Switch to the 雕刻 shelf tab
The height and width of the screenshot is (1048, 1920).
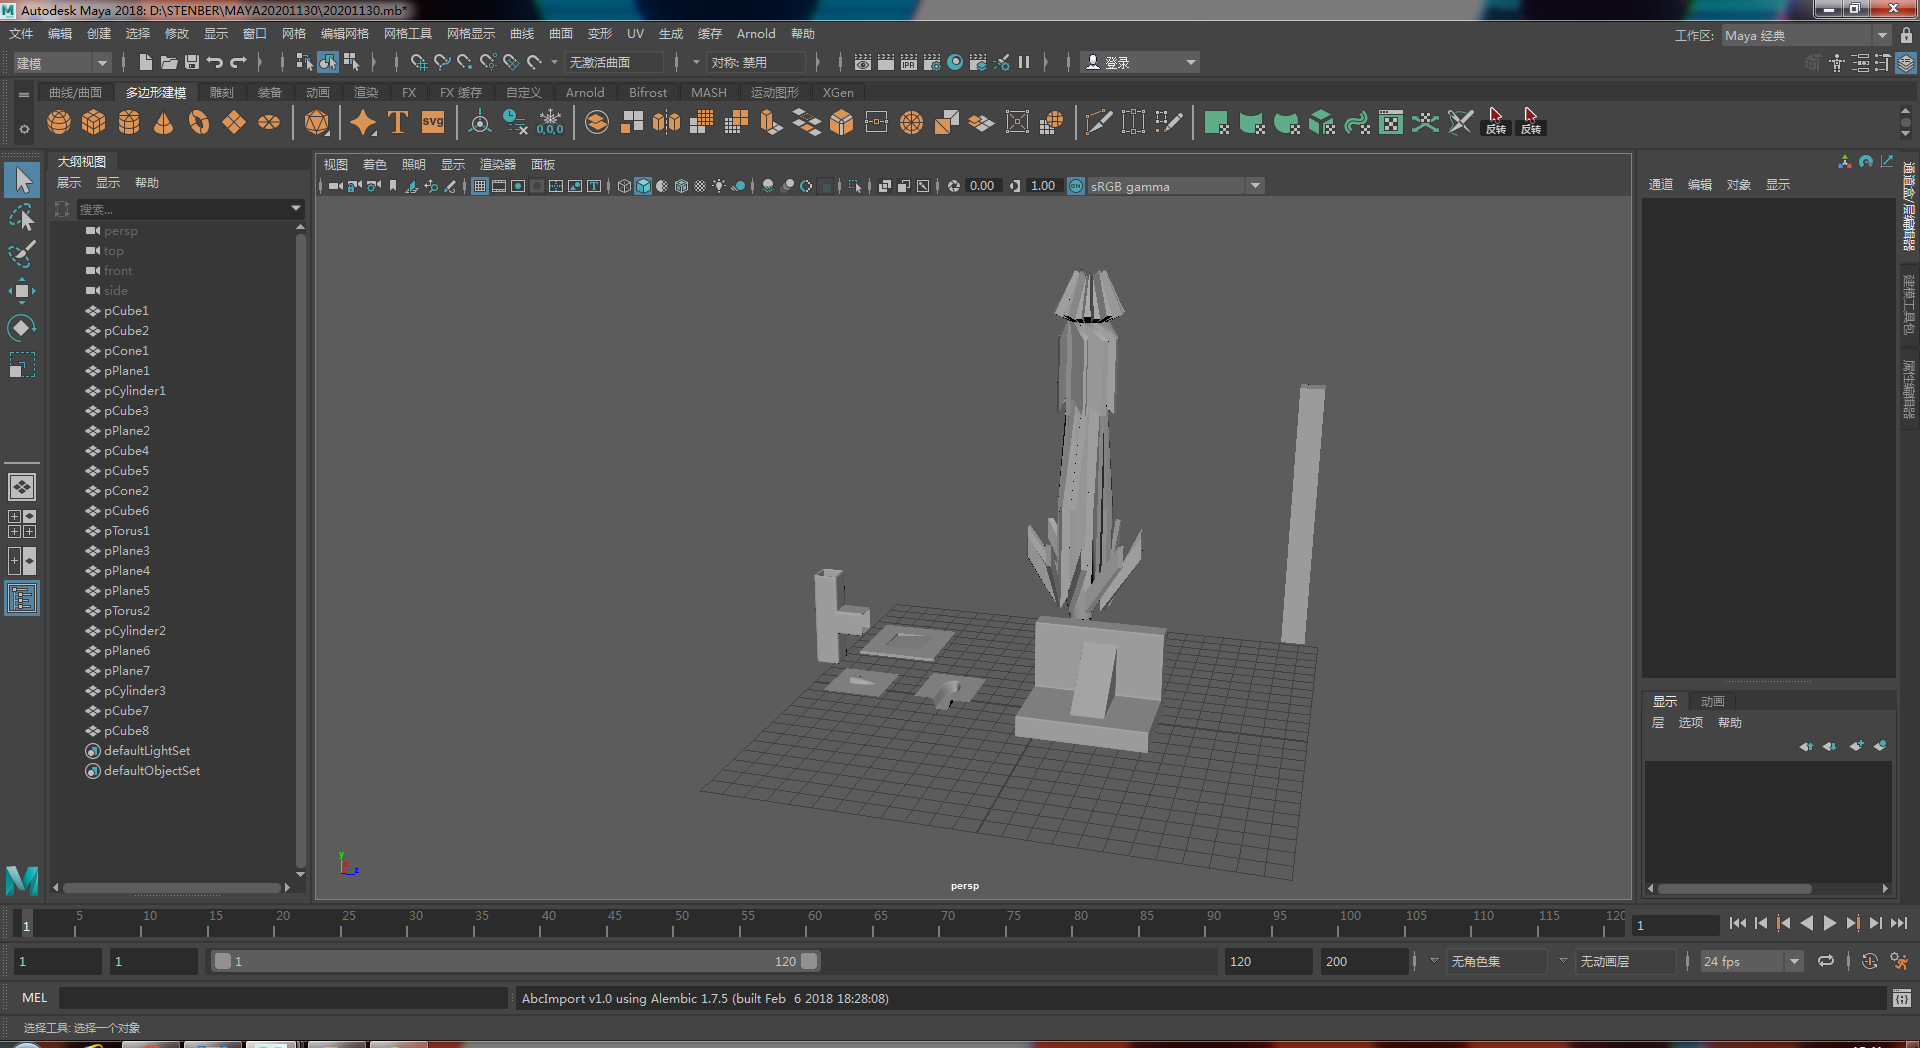click(222, 92)
